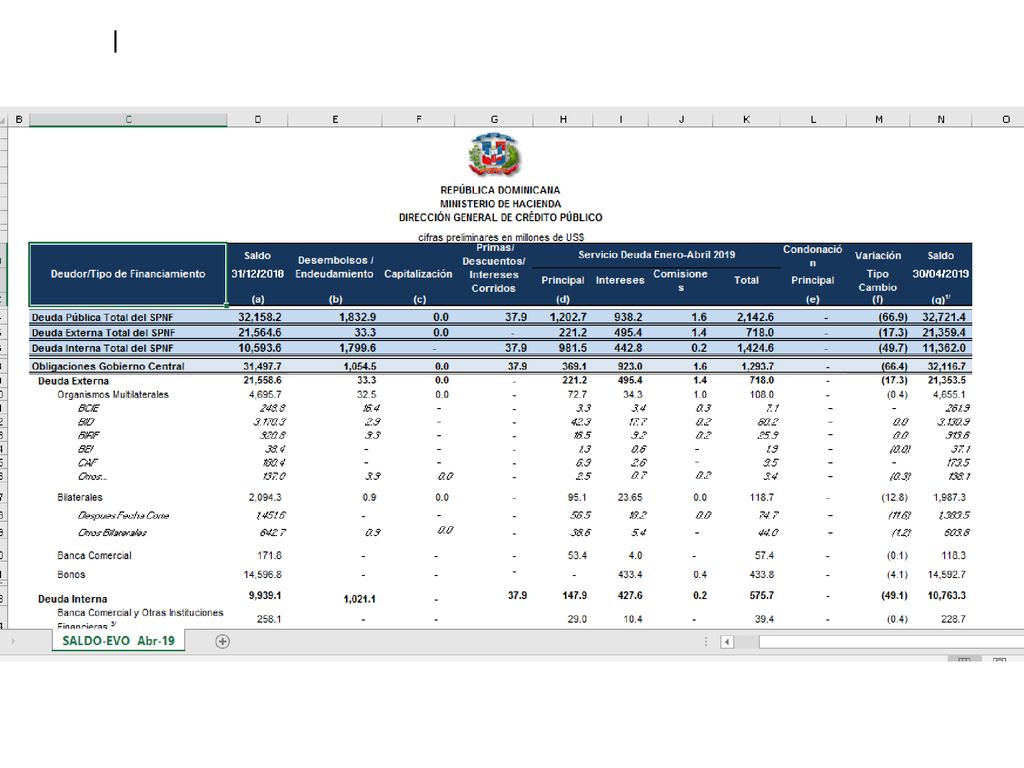Select column O header
Image resolution: width=1024 pixels, height=768 pixels.
(x=1004, y=120)
